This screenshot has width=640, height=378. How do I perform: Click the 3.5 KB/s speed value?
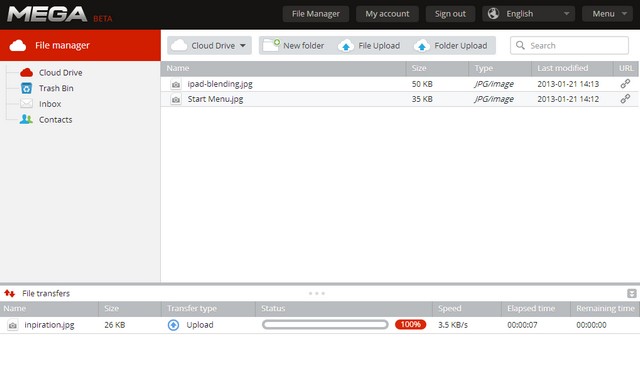pyautogui.click(x=453, y=325)
